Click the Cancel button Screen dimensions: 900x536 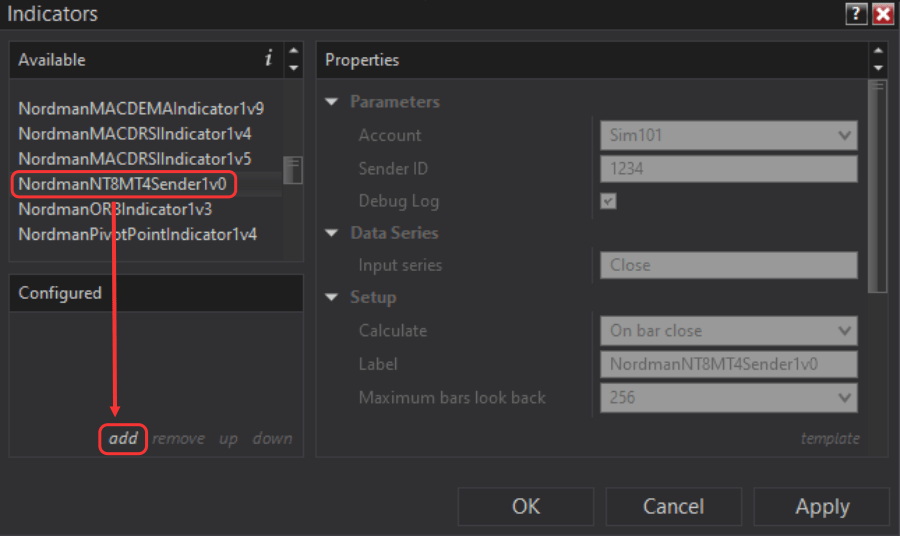coord(673,506)
